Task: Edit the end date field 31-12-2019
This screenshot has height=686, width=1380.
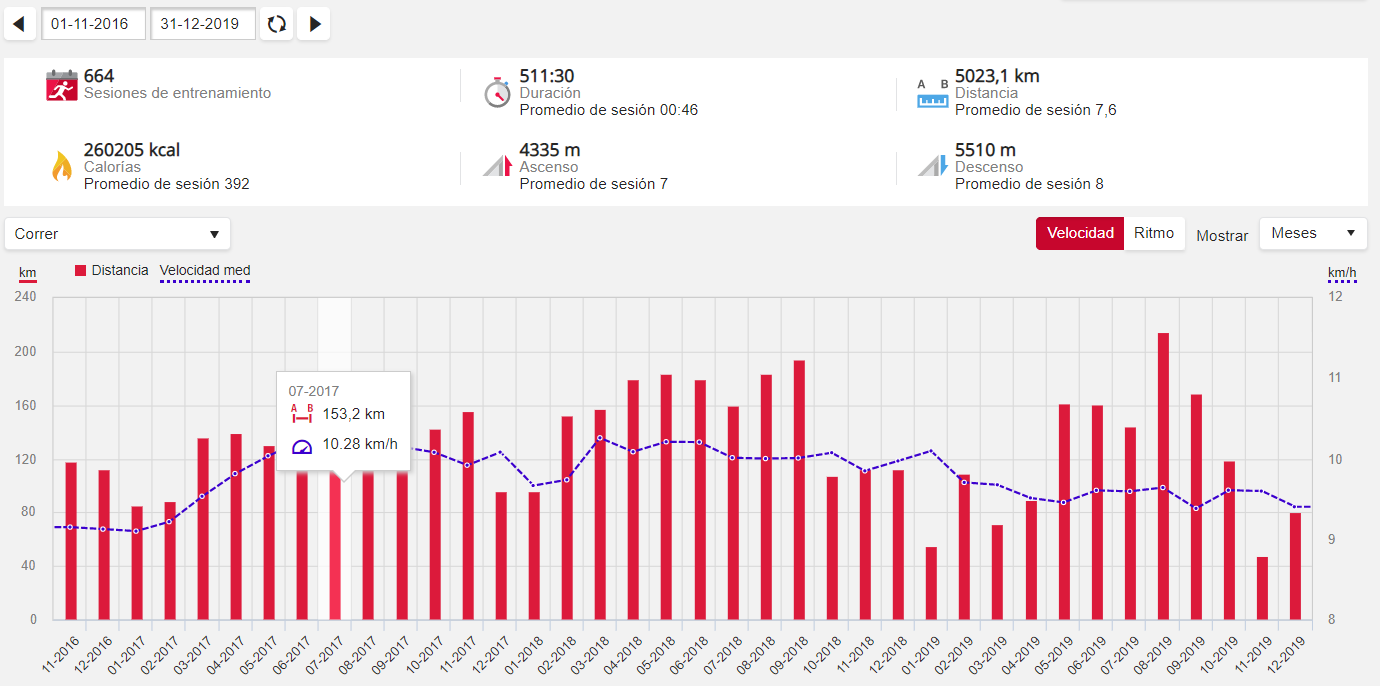Action: tap(203, 24)
